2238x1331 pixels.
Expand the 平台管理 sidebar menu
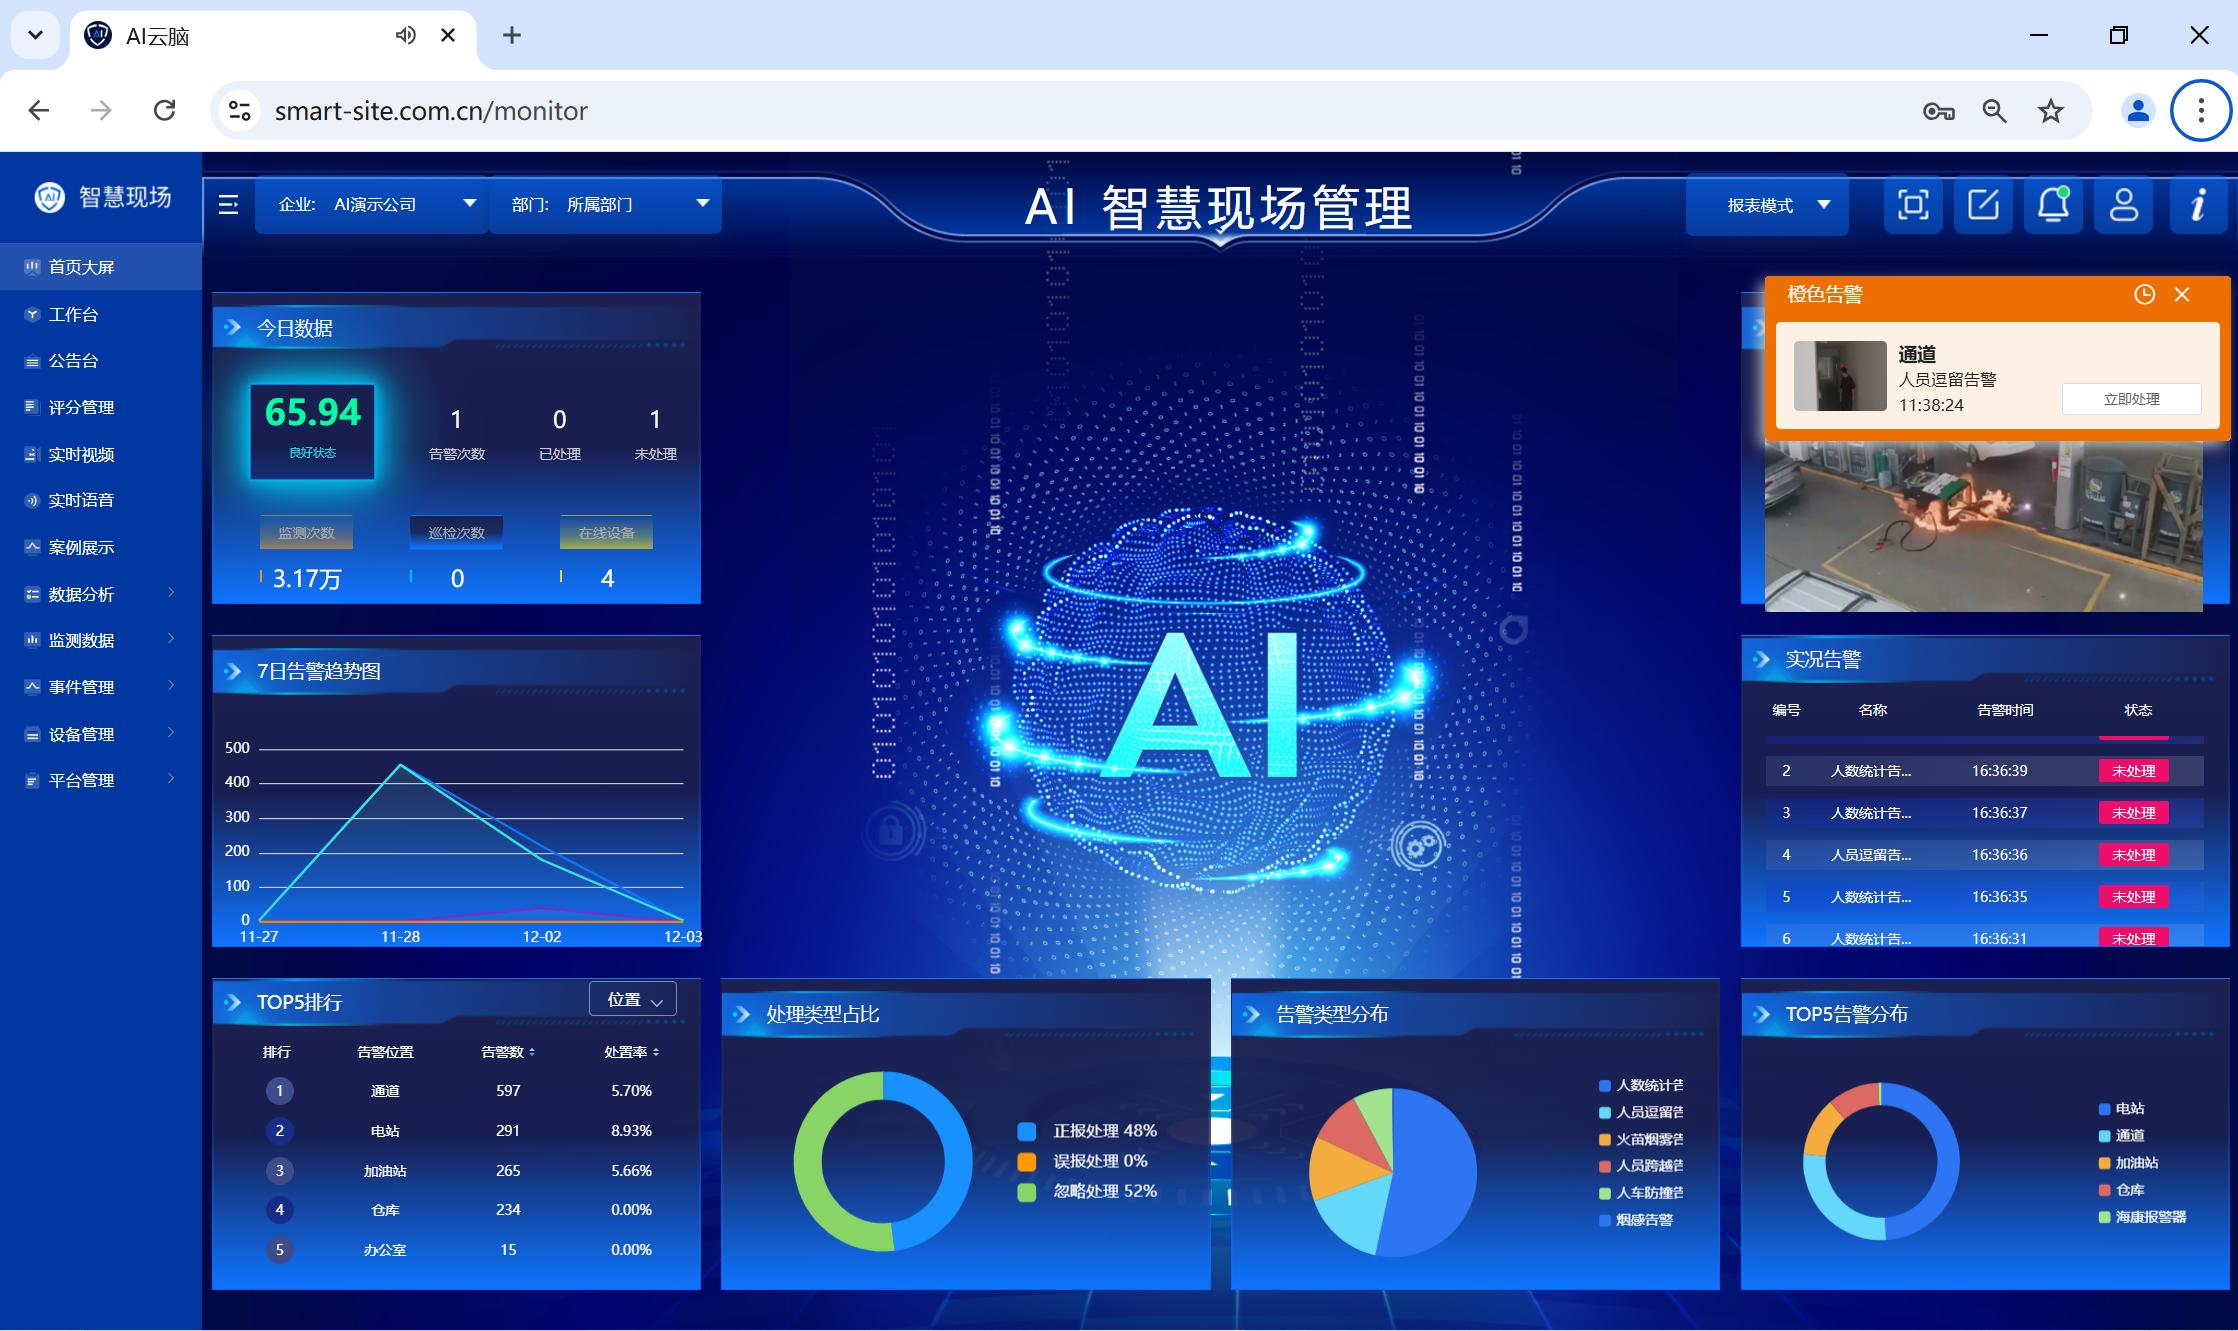tap(100, 780)
